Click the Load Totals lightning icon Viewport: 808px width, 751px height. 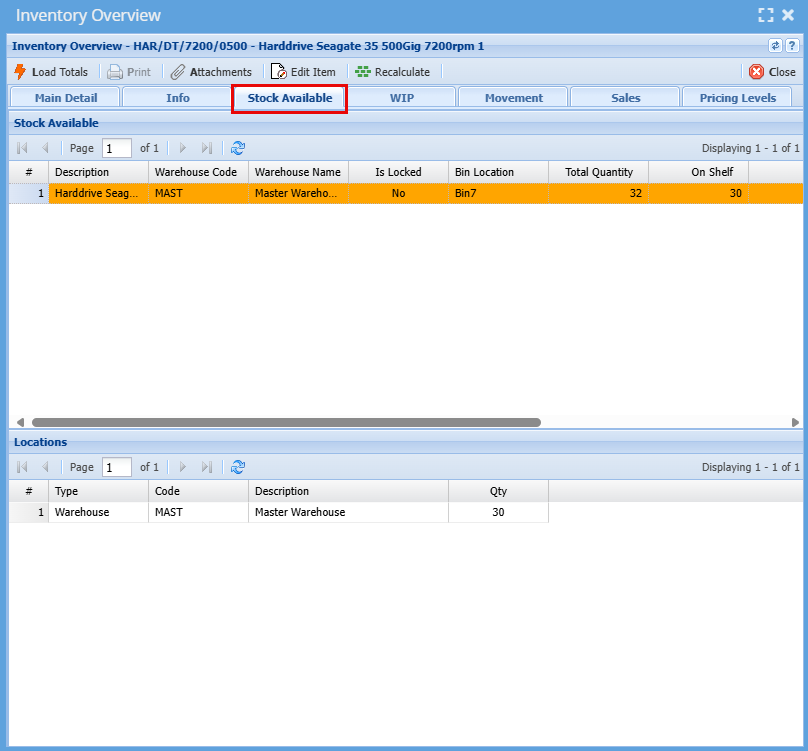(x=19, y=72)
